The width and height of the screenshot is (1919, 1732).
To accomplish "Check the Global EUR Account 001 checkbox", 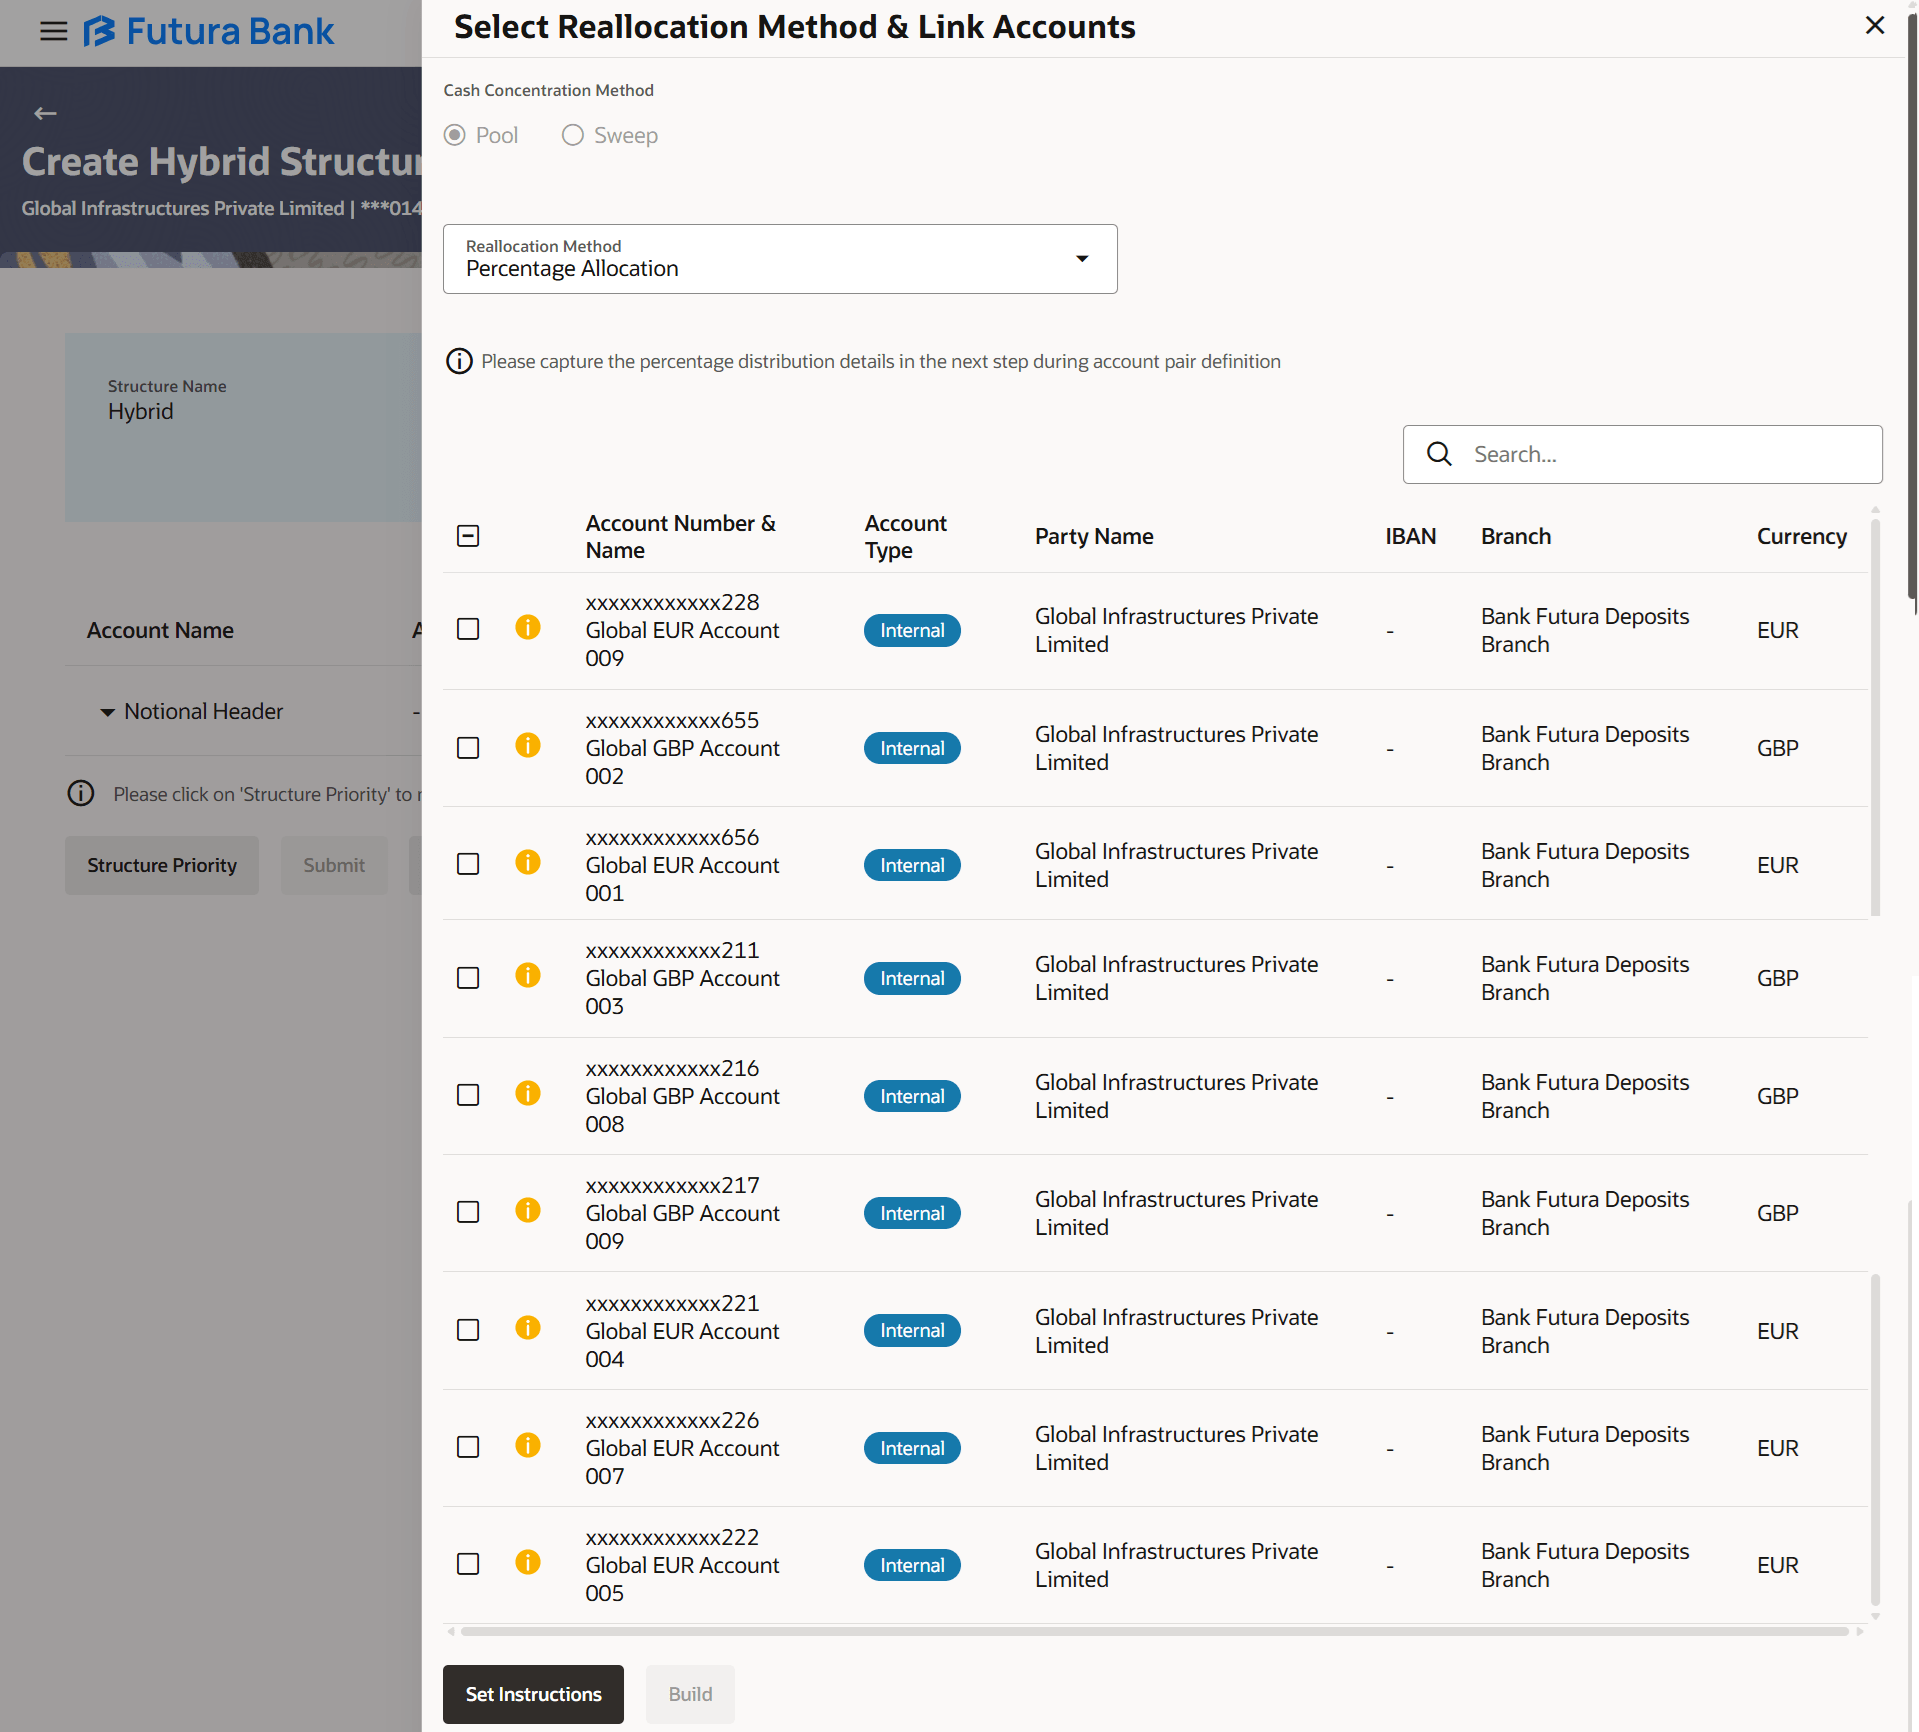I will [x=468, y=864].
